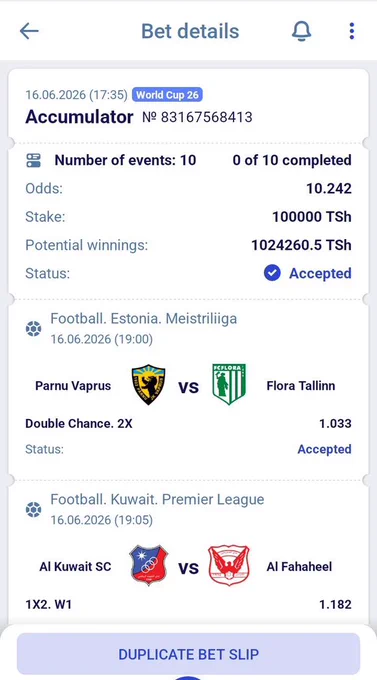The height and width of the screenshot is (680, 377).
Task: Tap the back arrow icon
Action: (x=29, y=31)
